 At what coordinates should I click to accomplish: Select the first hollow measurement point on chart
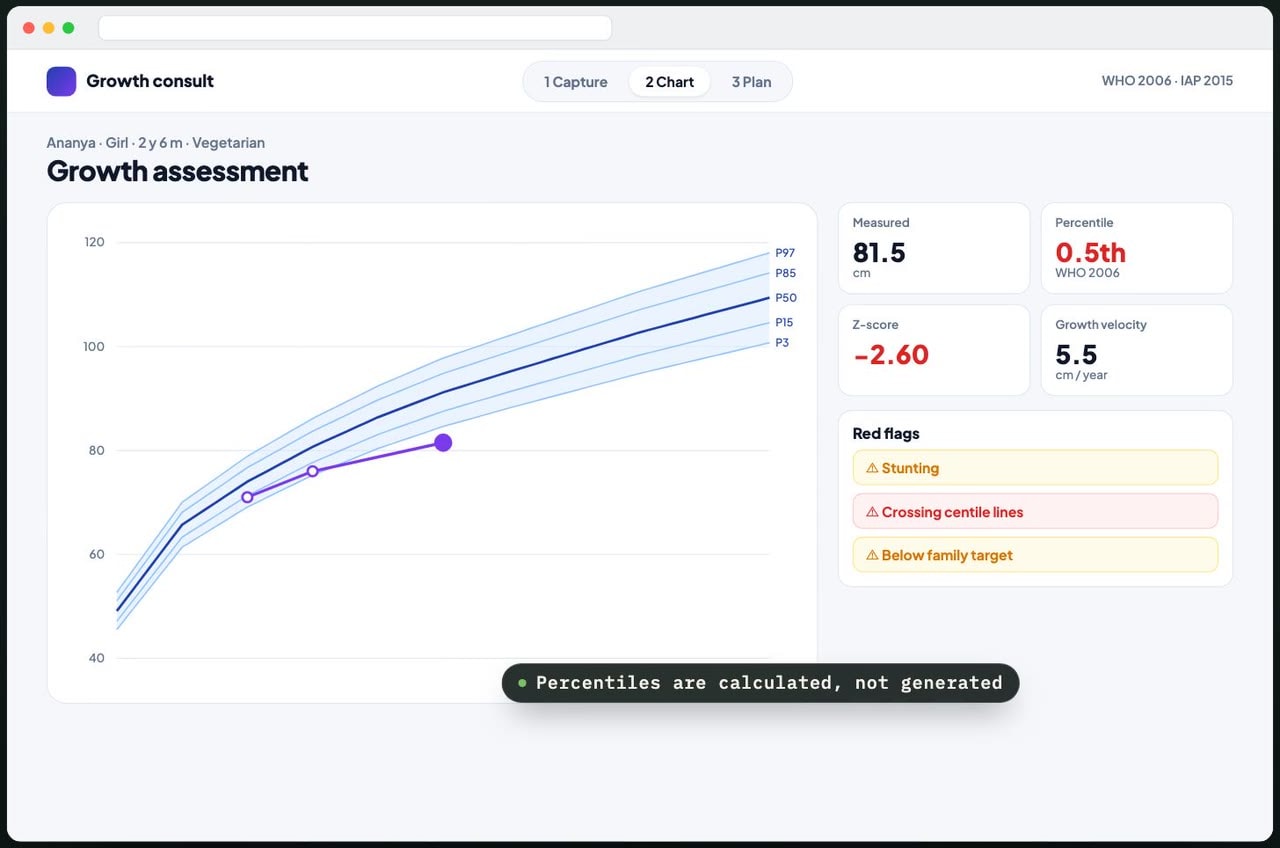(247, 497)
